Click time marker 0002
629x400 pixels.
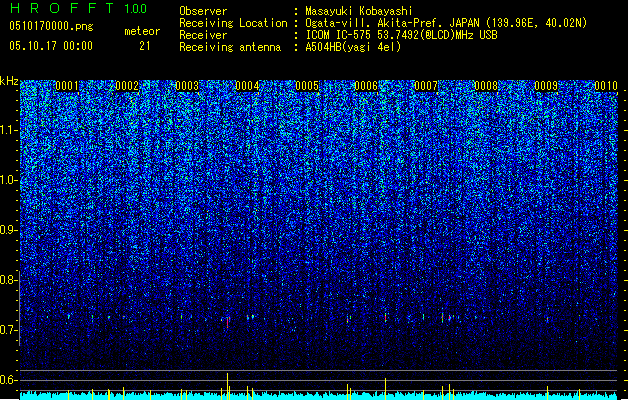pos(127,86)
